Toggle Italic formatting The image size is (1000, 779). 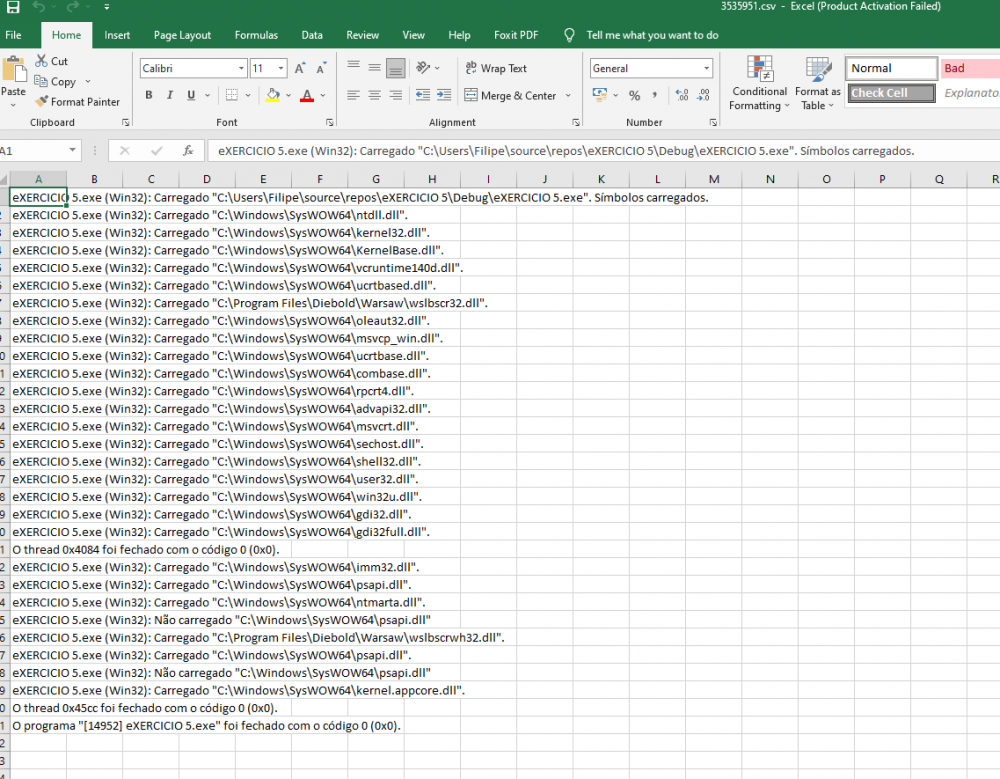(x=170, y=96)
